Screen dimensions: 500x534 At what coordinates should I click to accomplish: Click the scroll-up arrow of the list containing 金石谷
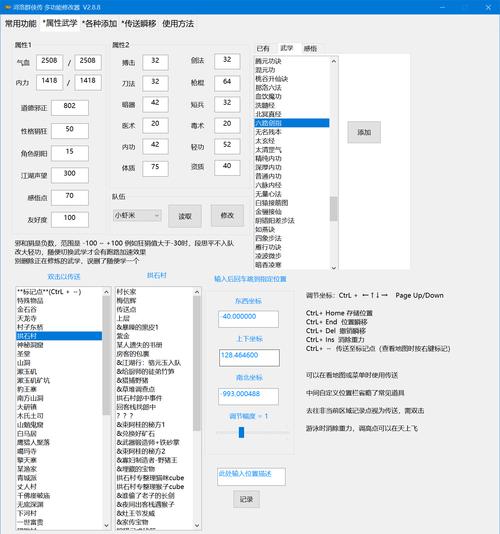pos(106,292)
